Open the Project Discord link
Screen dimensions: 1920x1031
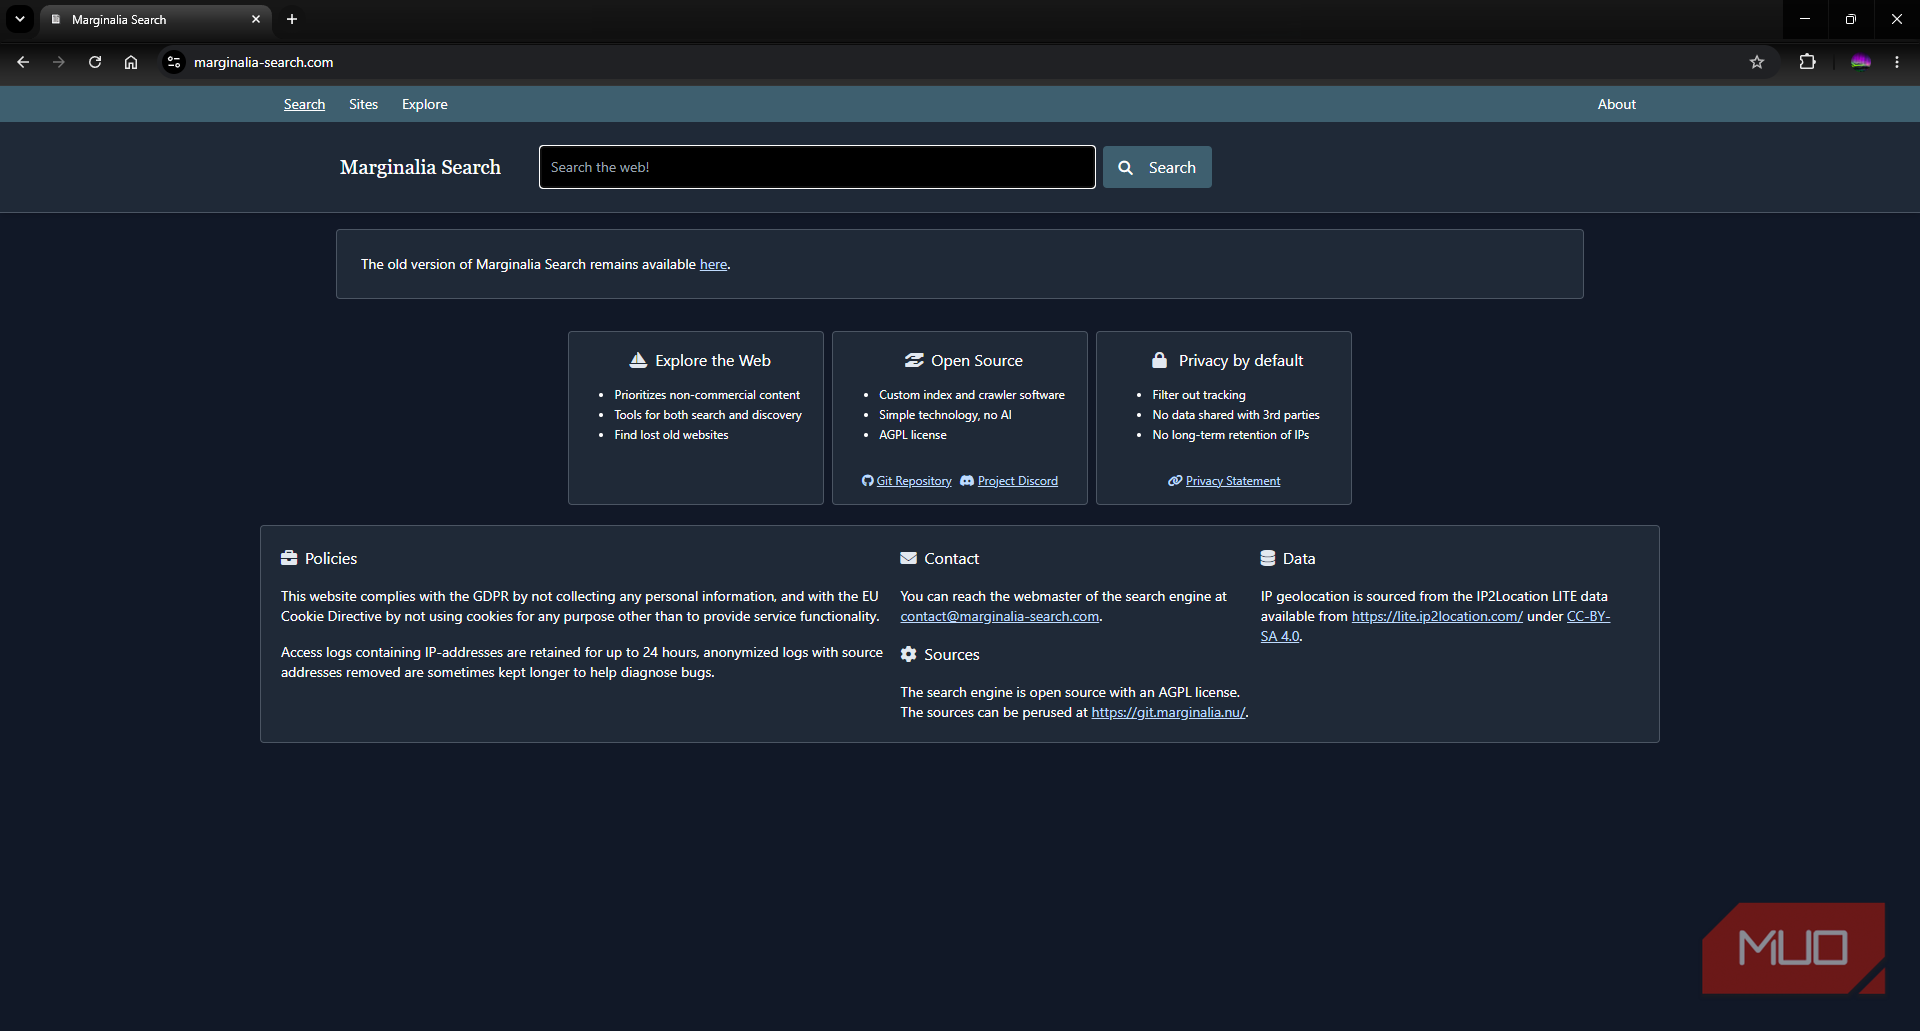click(1009, 481)
